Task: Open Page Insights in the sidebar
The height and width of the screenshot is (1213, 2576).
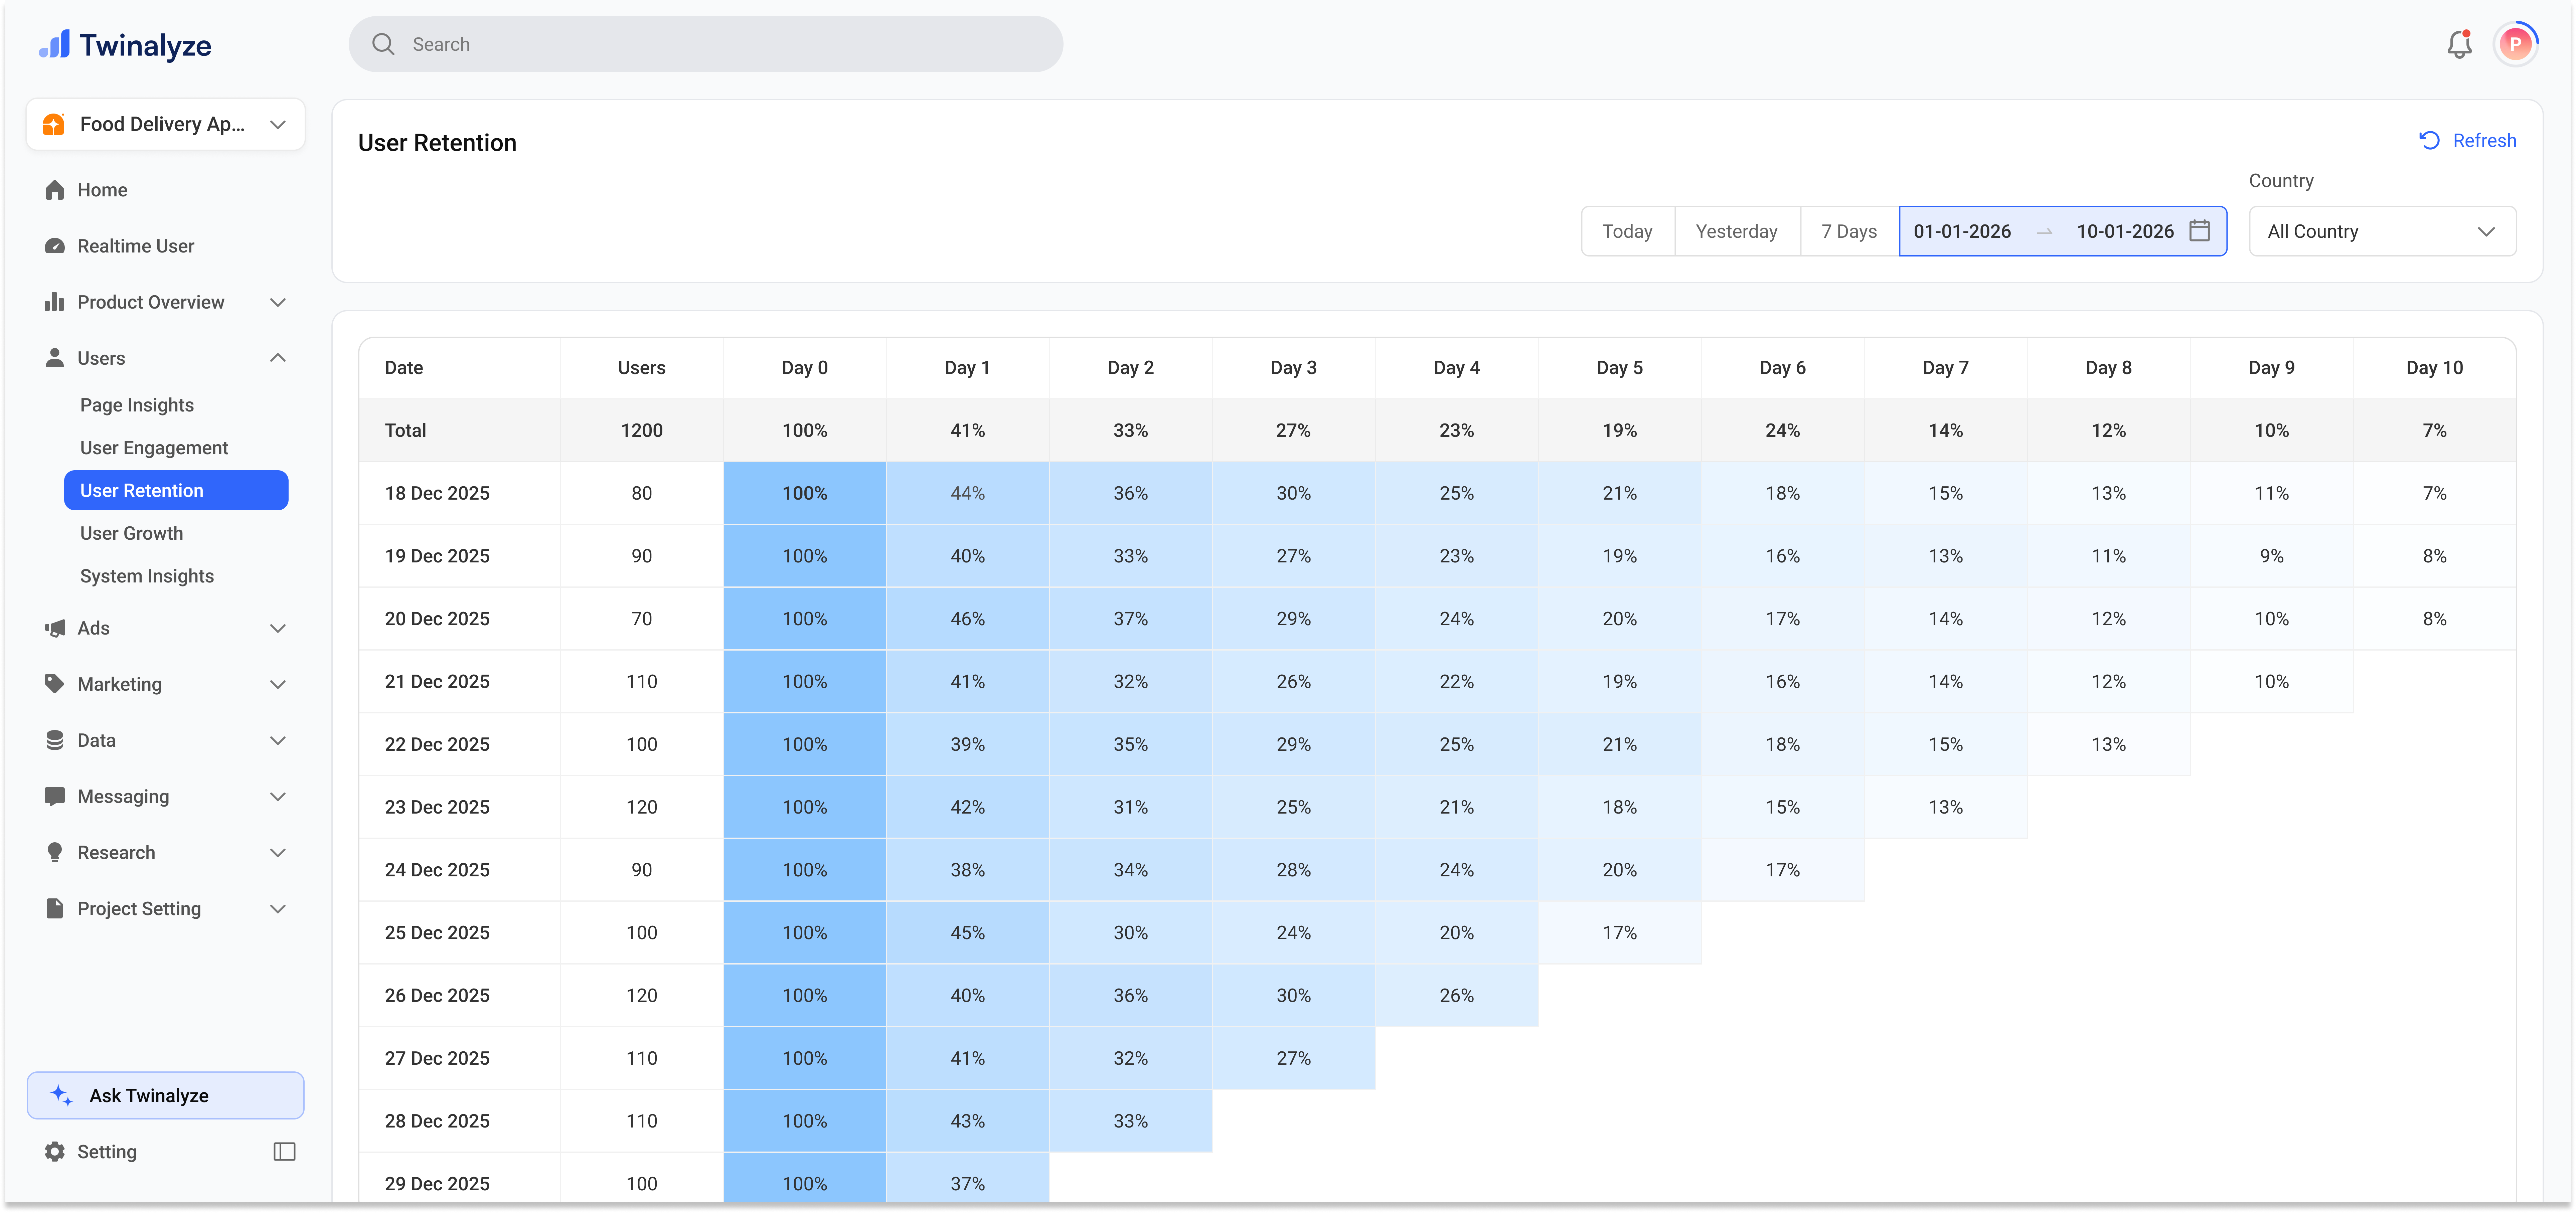Action: click(137, 405)
